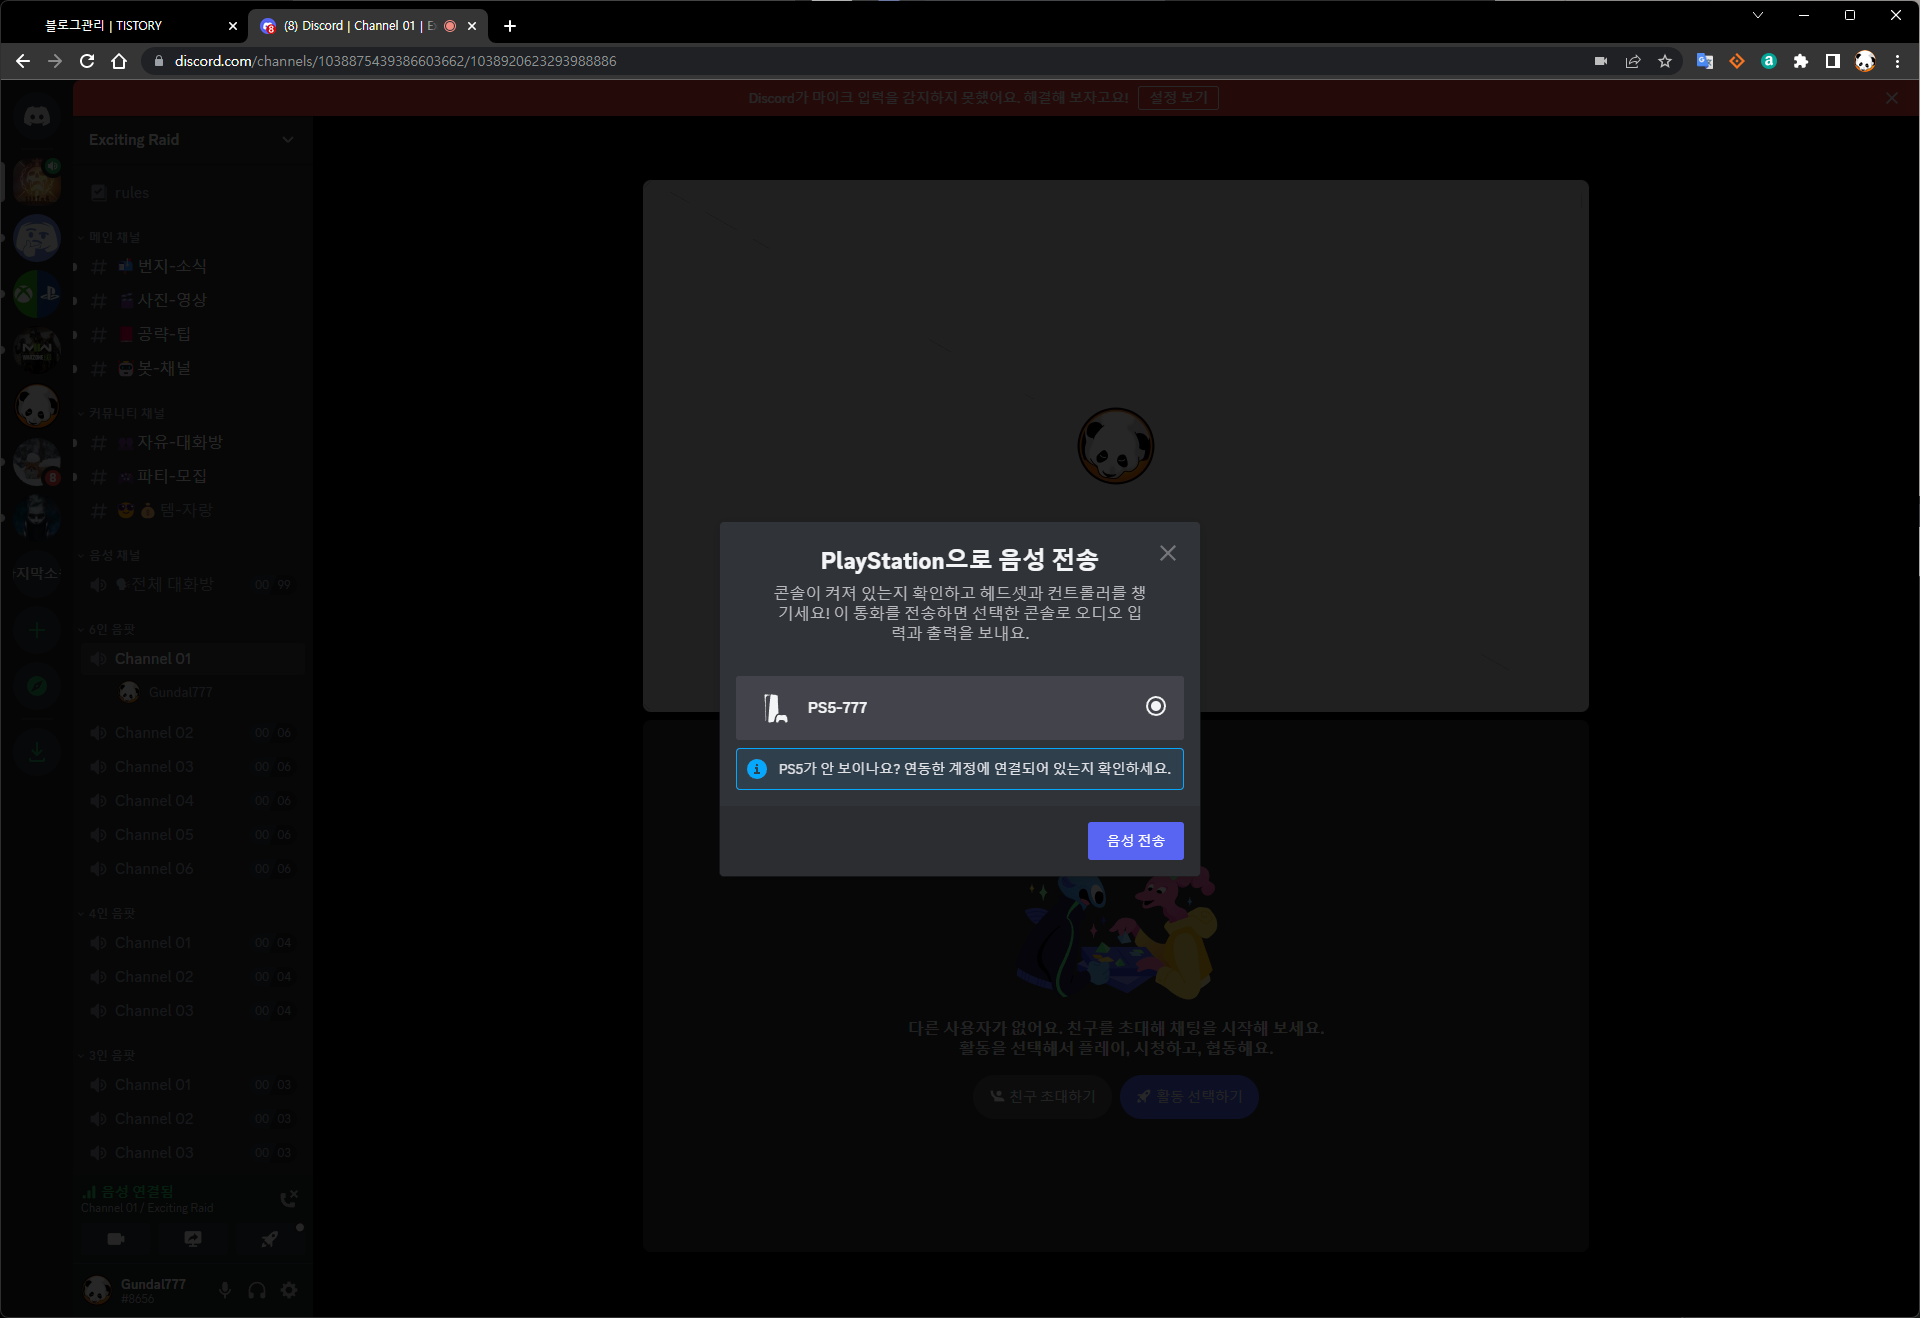Click the 설정 보기 button in banner
Screen dimensions: 1920x1318
point(1178,98)
